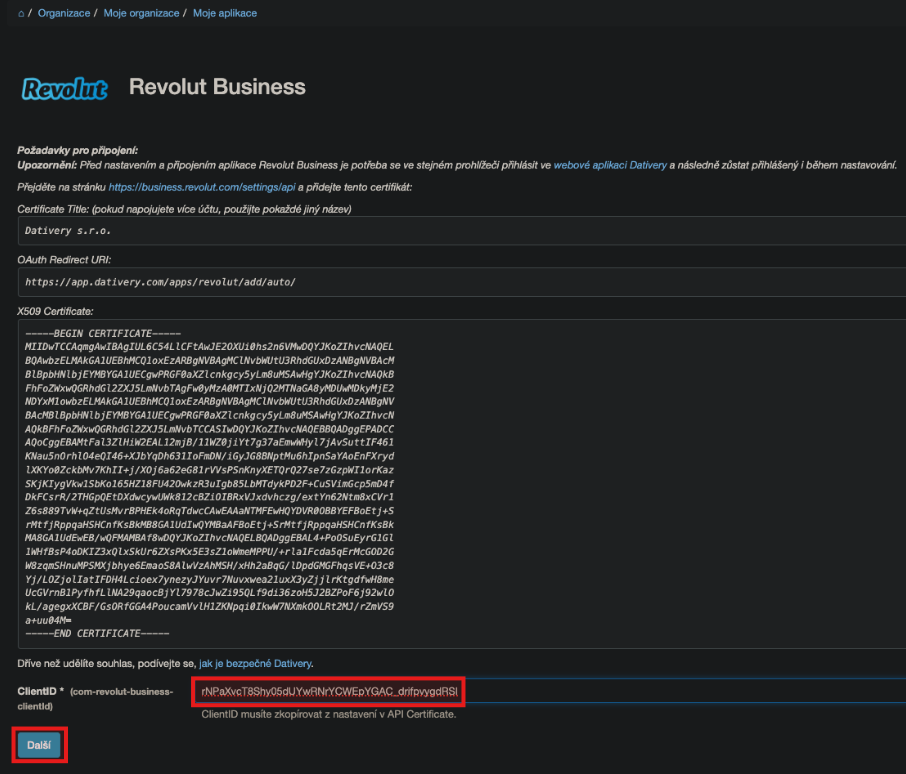Screen dimensions: 906x774
Task: Click the BEGIN CERTIFICATE line
Action: tap(103, 333)
